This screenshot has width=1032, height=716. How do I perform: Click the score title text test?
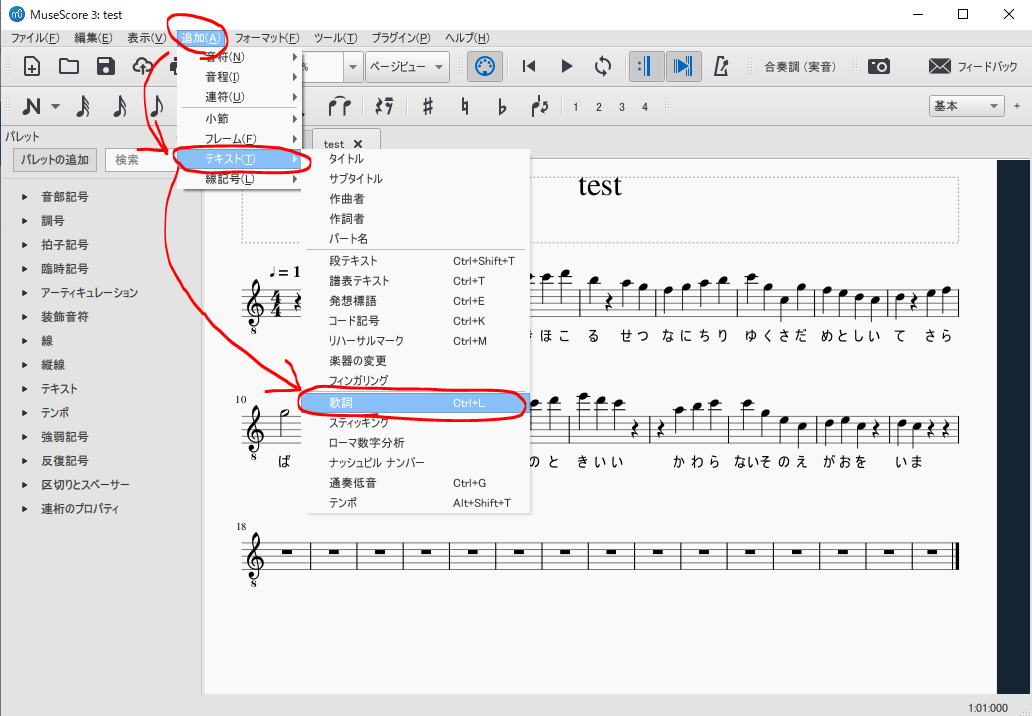pyautogui.click(x=600, y=186)
